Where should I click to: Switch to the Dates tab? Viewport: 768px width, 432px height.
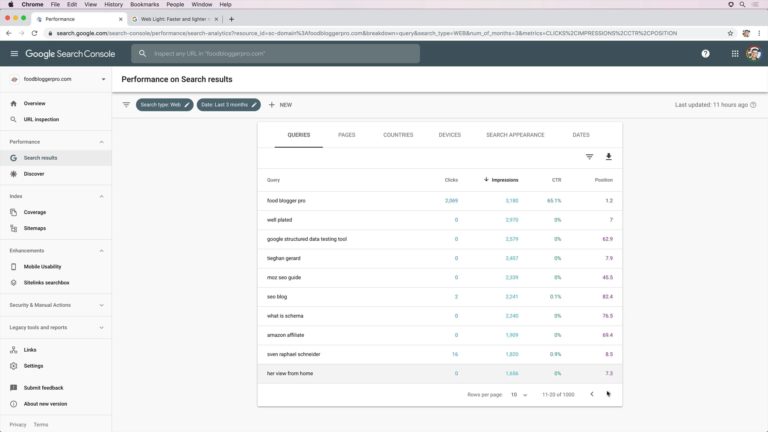pos(581,135)
